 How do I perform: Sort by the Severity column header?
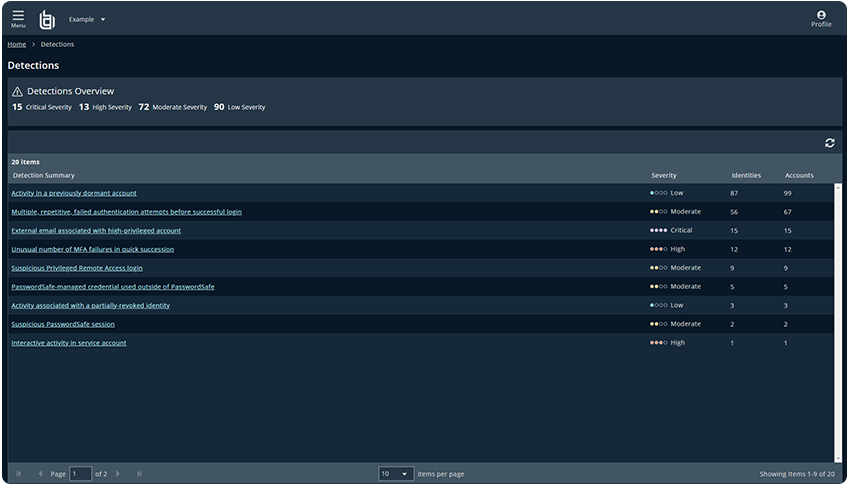(x=664, y=175)
